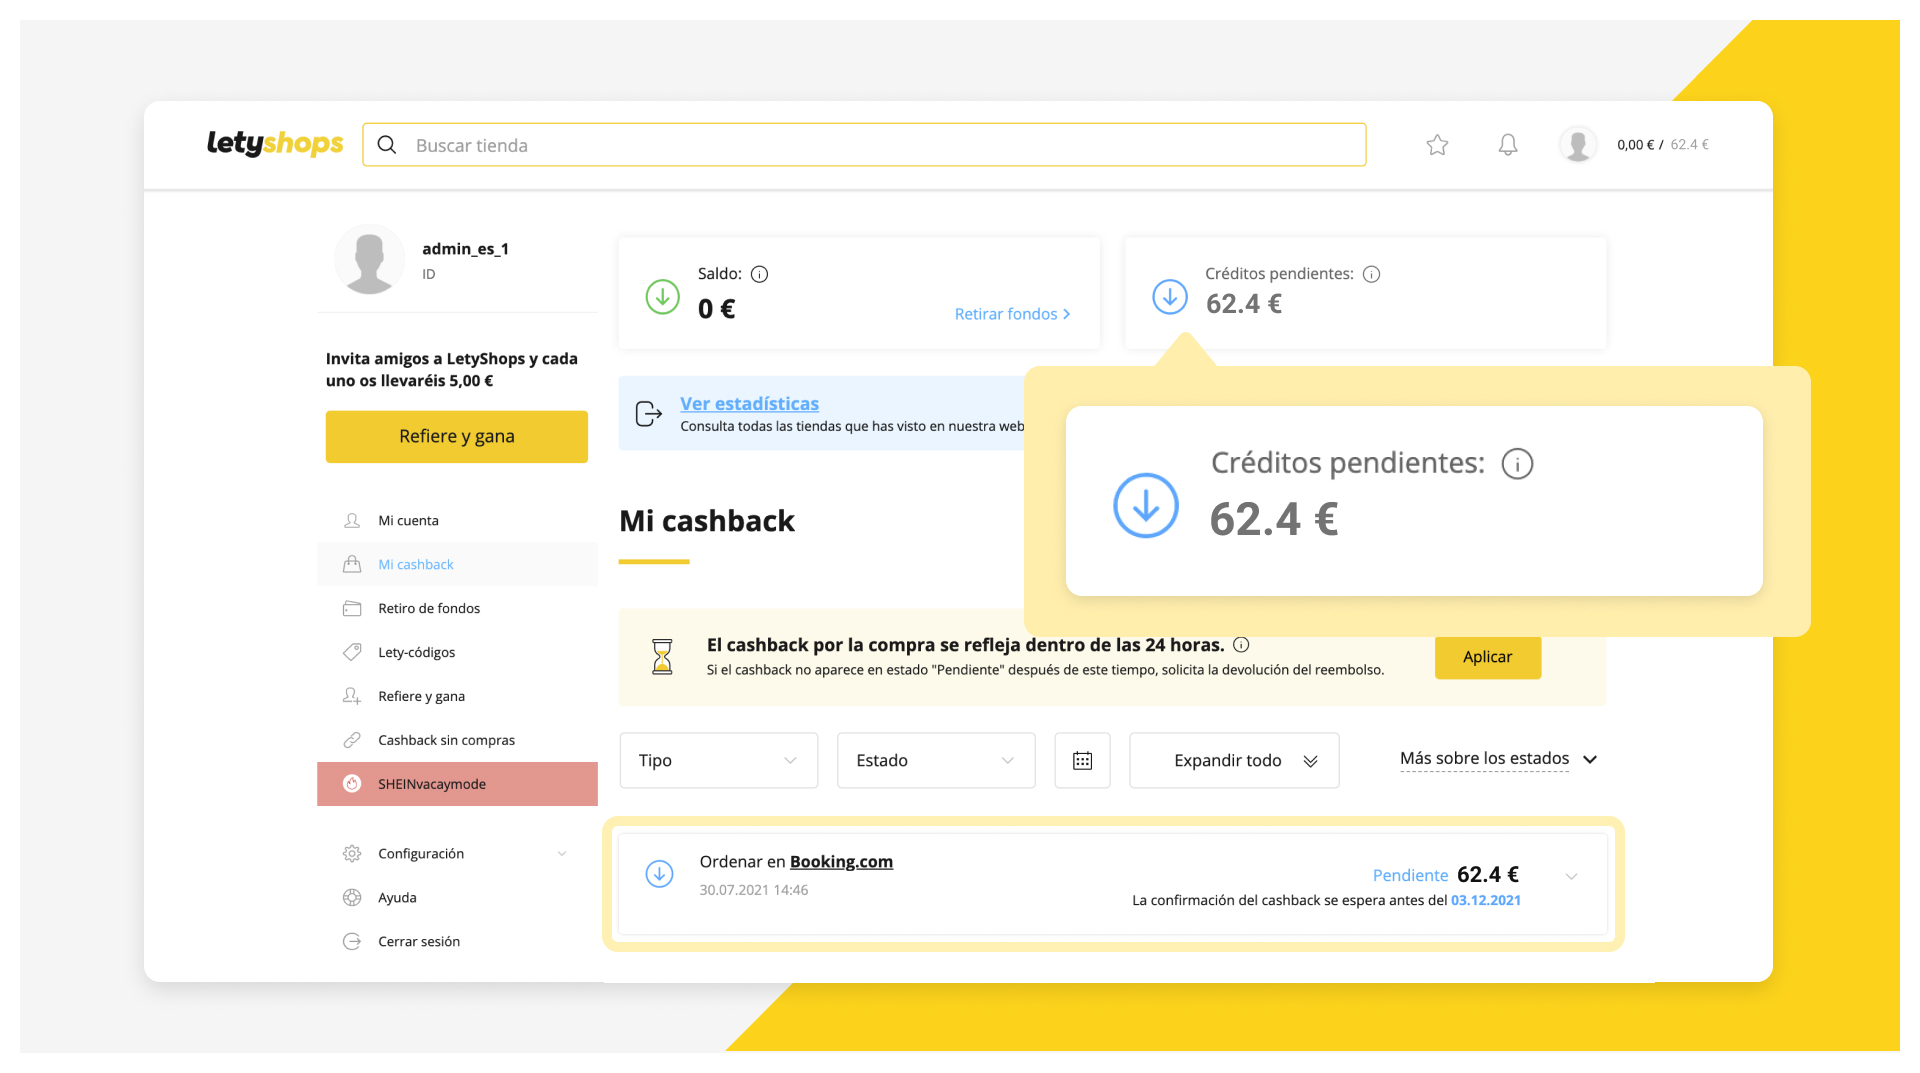Open the SHEINvacaymode promo item
Screen dimensions: 1920x1073
457,784
